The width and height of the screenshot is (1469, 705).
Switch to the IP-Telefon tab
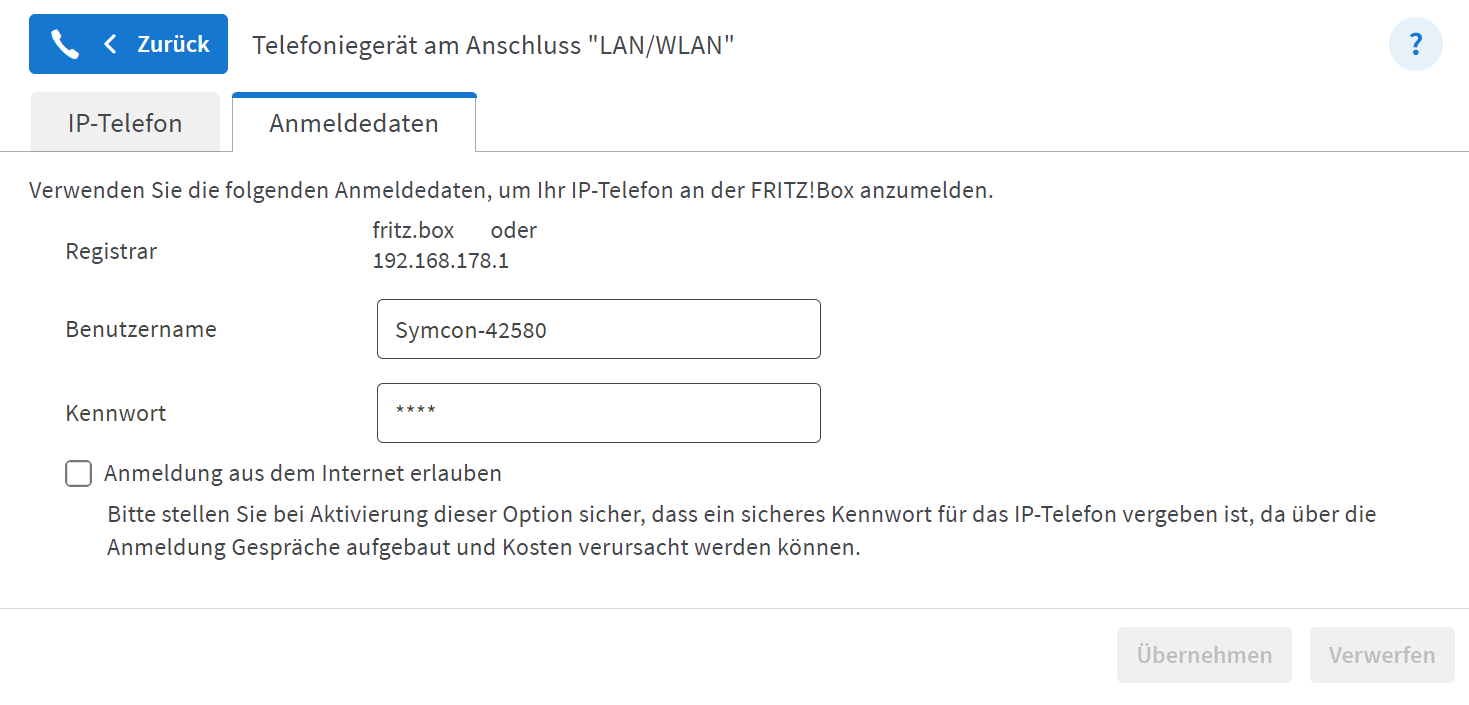[125, 123]
